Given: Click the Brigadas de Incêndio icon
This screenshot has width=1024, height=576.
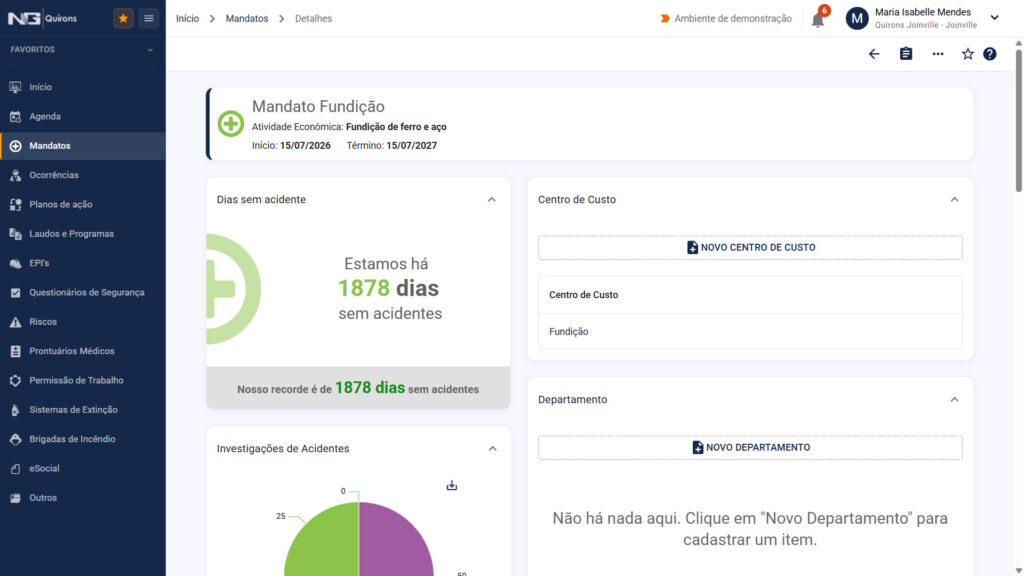Looking at the screenshot, I should [x=16, y=440].
